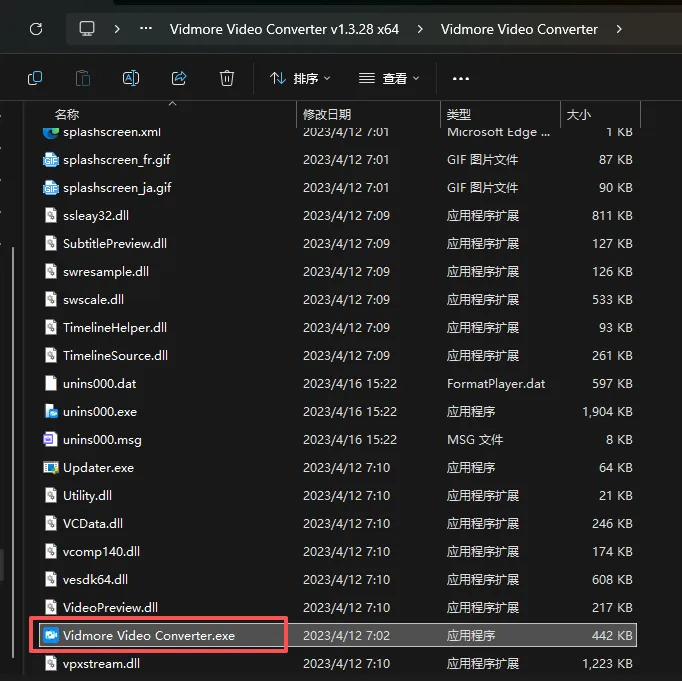
Task: Click the navigation pane vertical scrollbar
Action: click(13, 452)
